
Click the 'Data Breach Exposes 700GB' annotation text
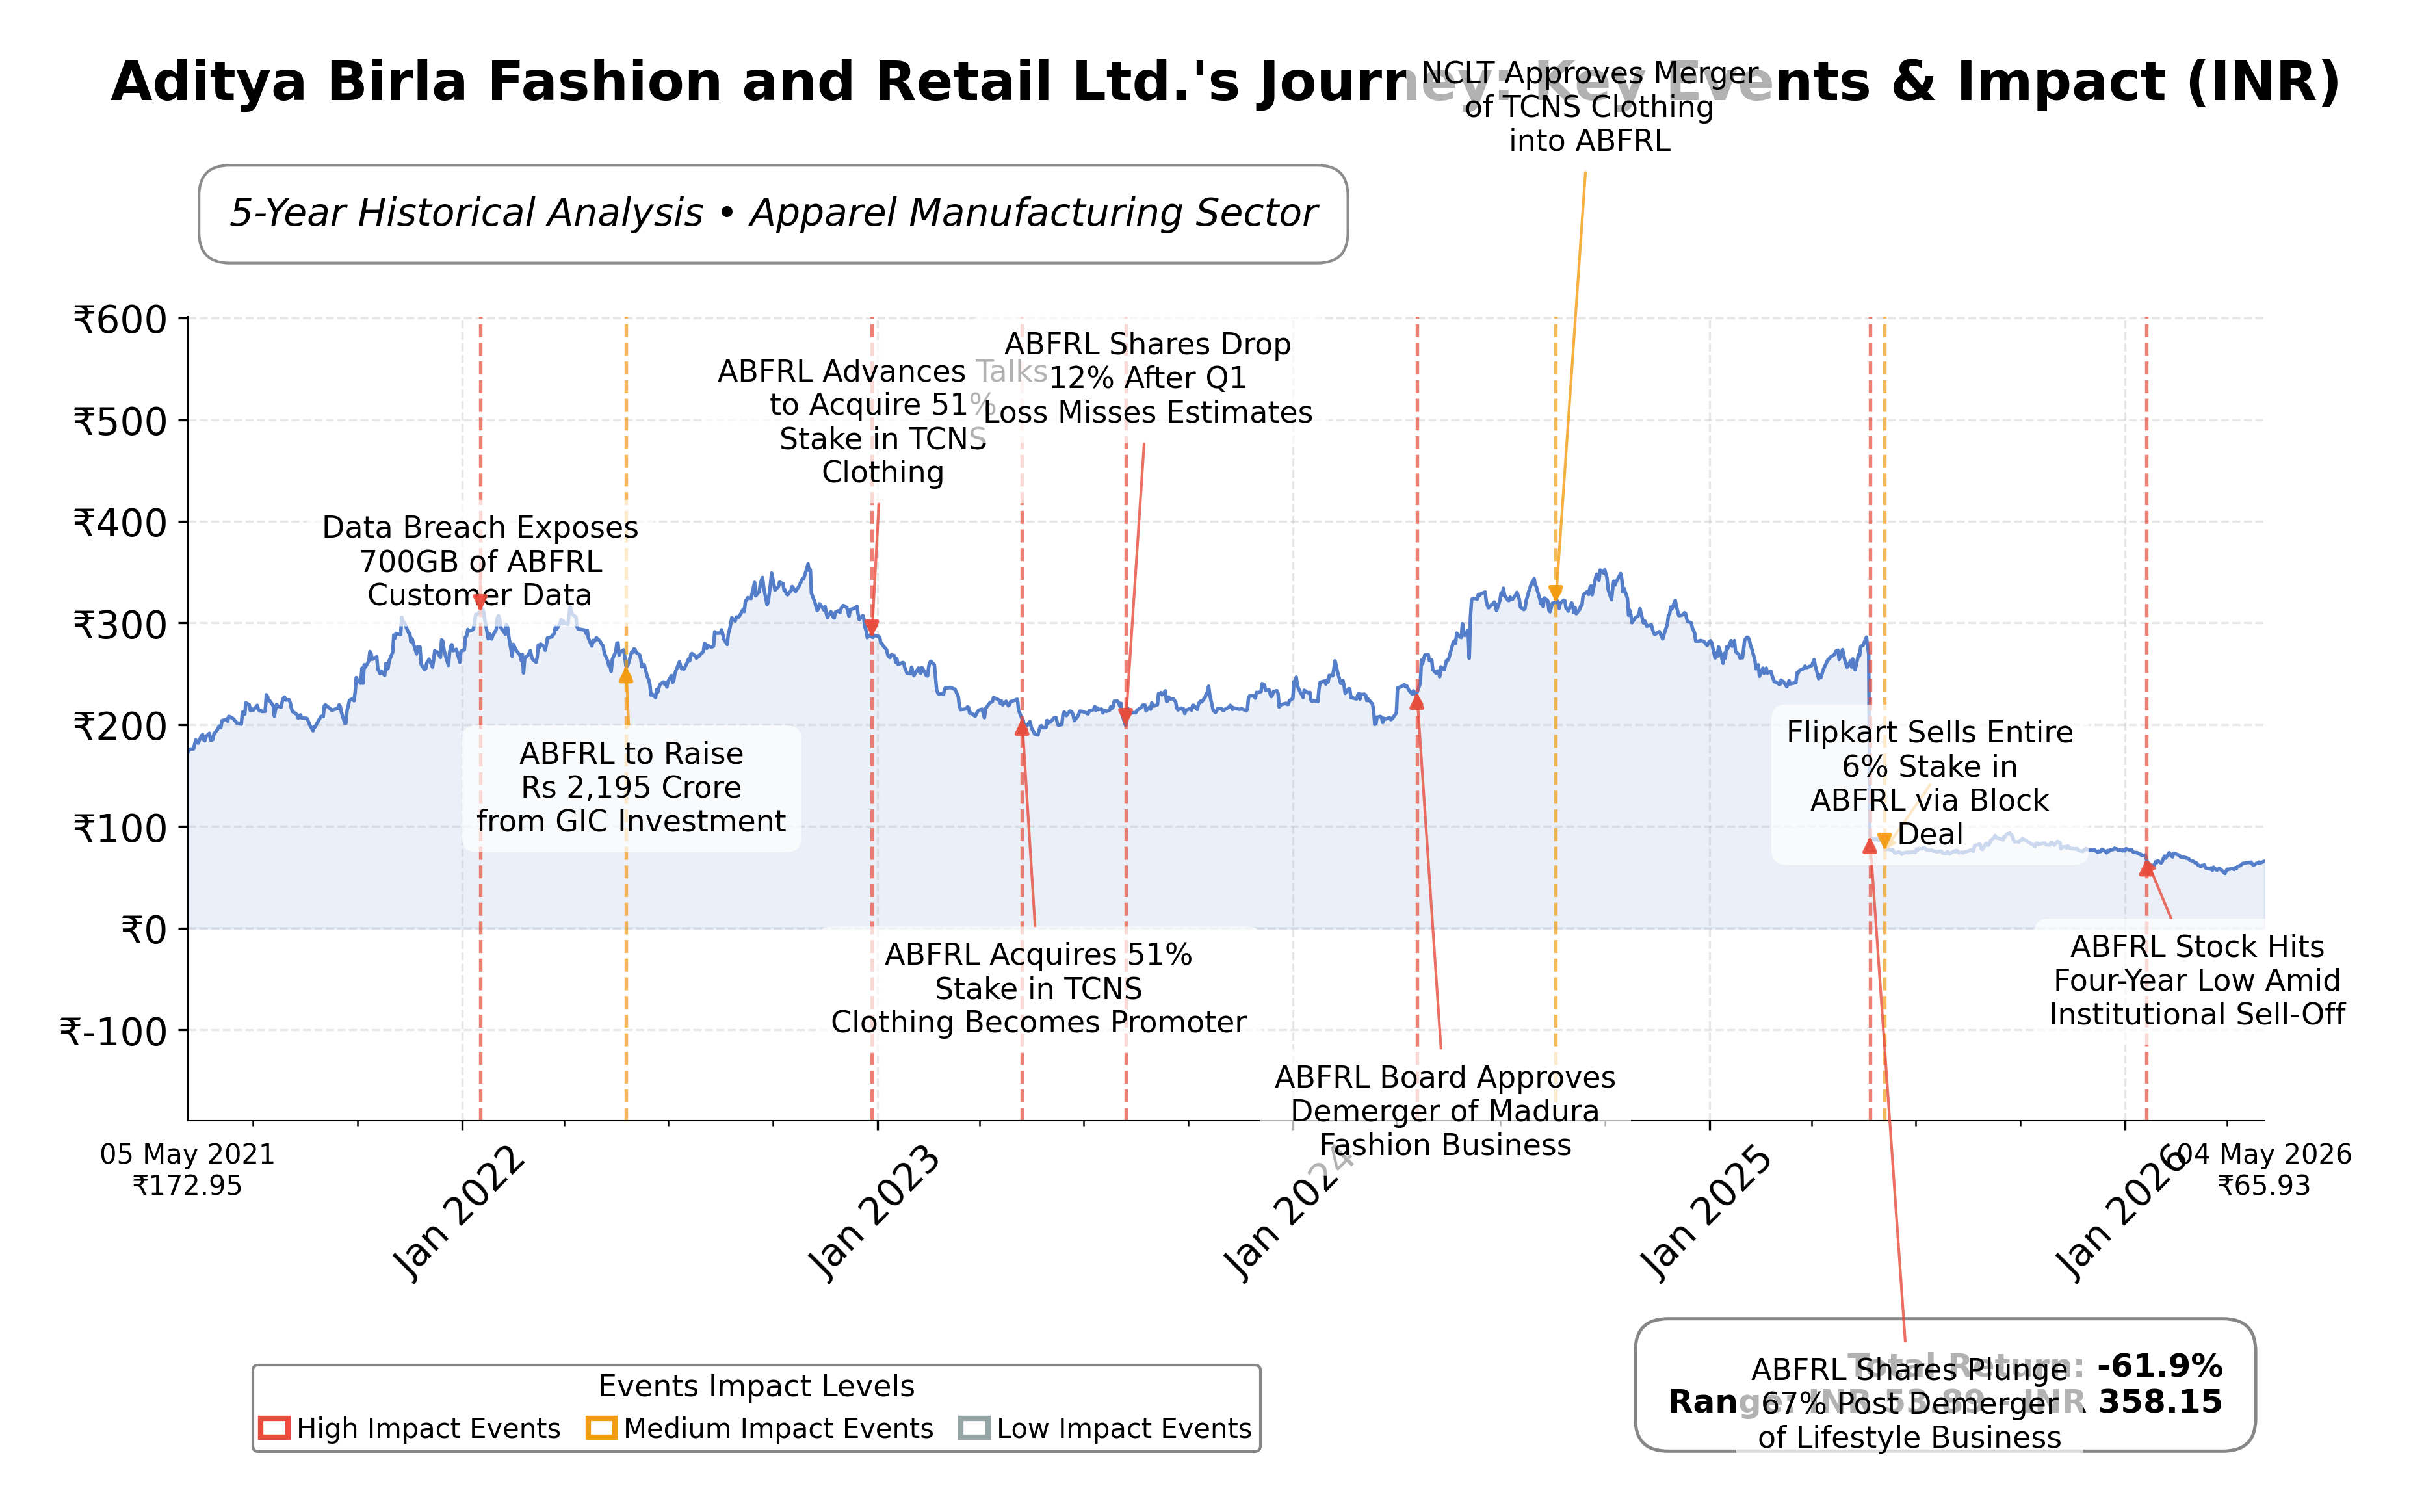pyautogui.click(x=480, y=561)
